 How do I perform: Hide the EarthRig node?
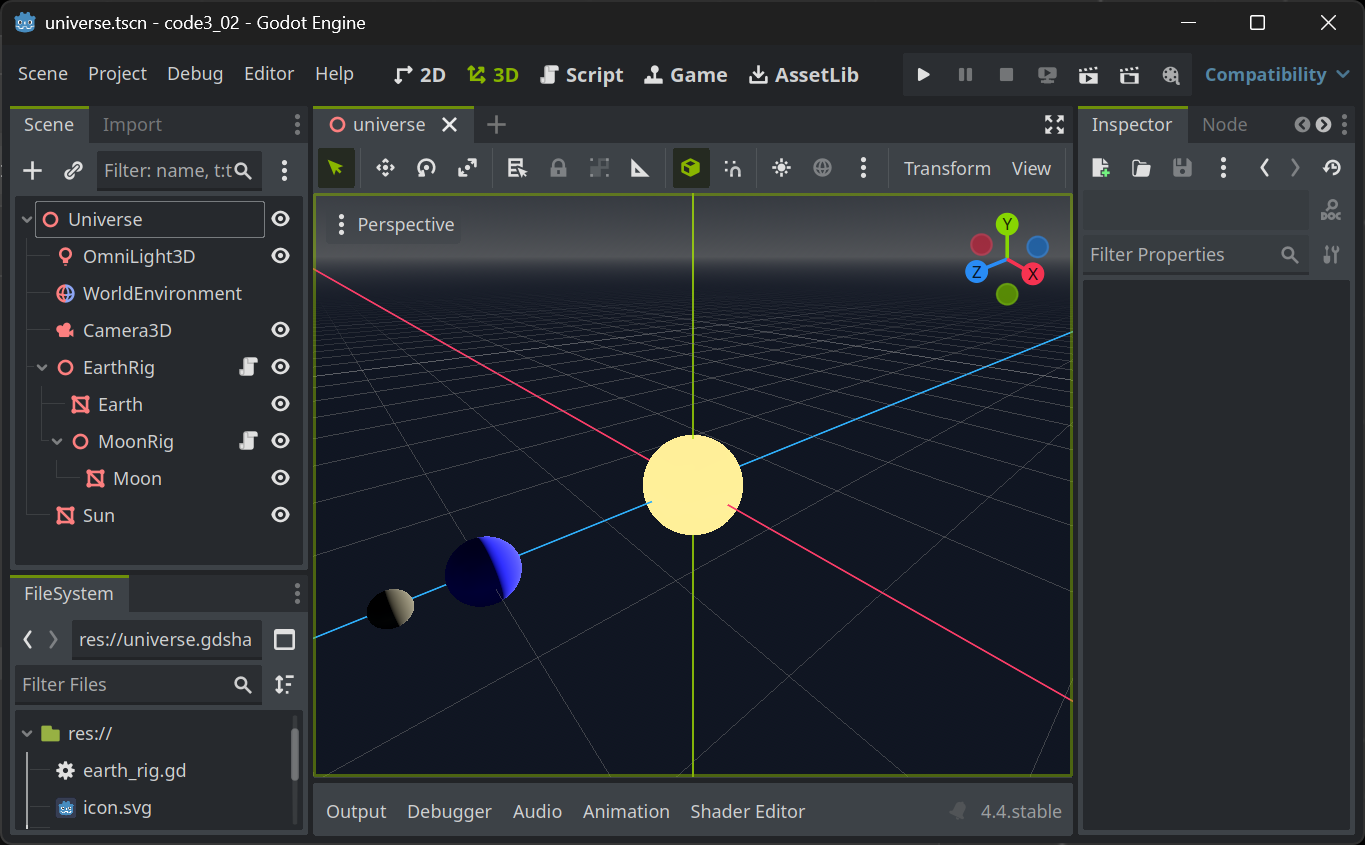pos(281,367)
